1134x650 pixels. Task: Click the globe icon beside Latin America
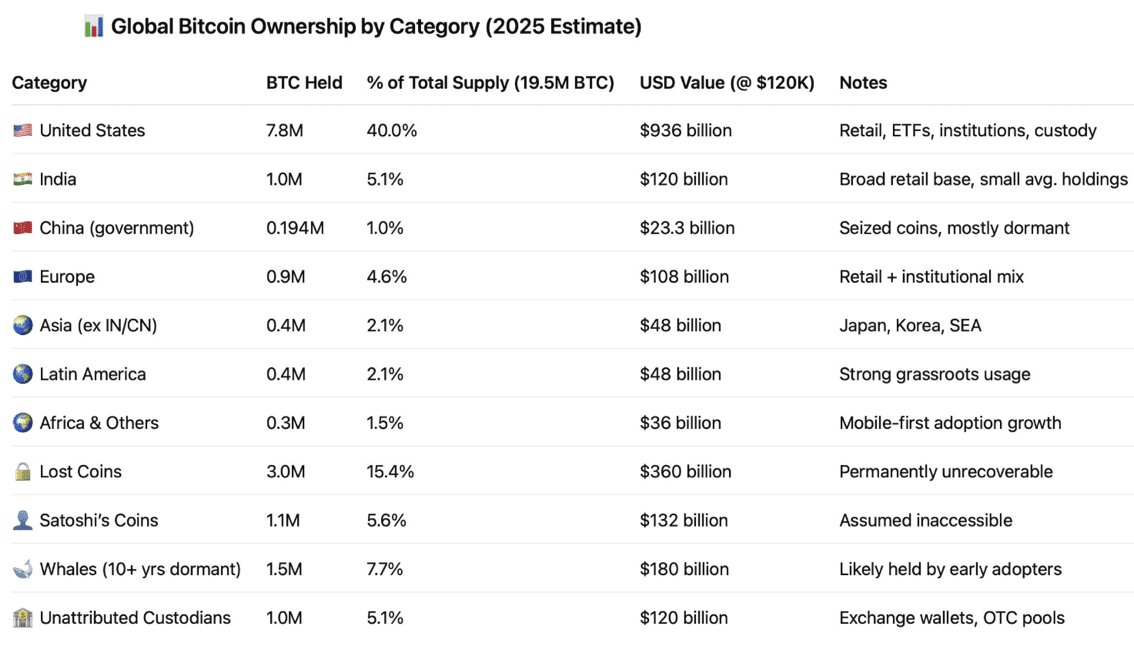22,374
